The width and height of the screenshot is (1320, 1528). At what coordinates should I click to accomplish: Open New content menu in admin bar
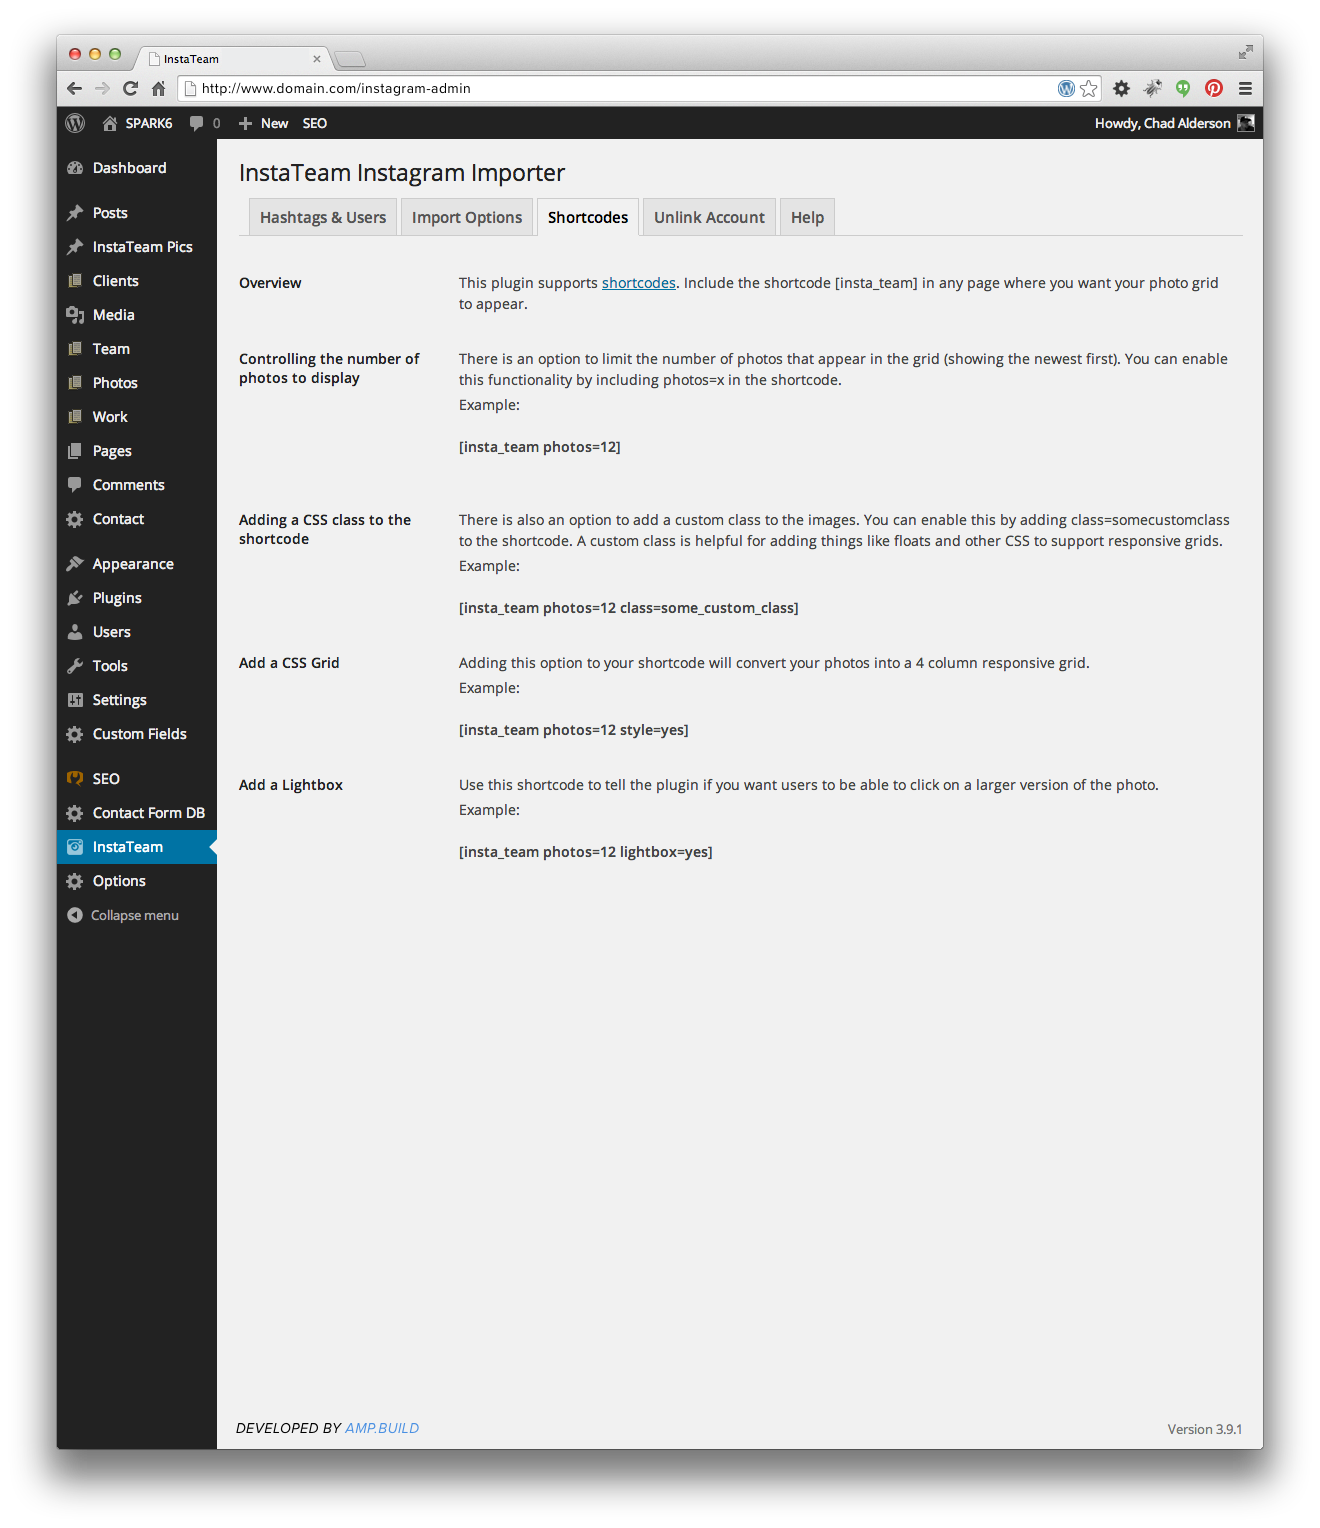pyautogui.click(x=263, y=123)
